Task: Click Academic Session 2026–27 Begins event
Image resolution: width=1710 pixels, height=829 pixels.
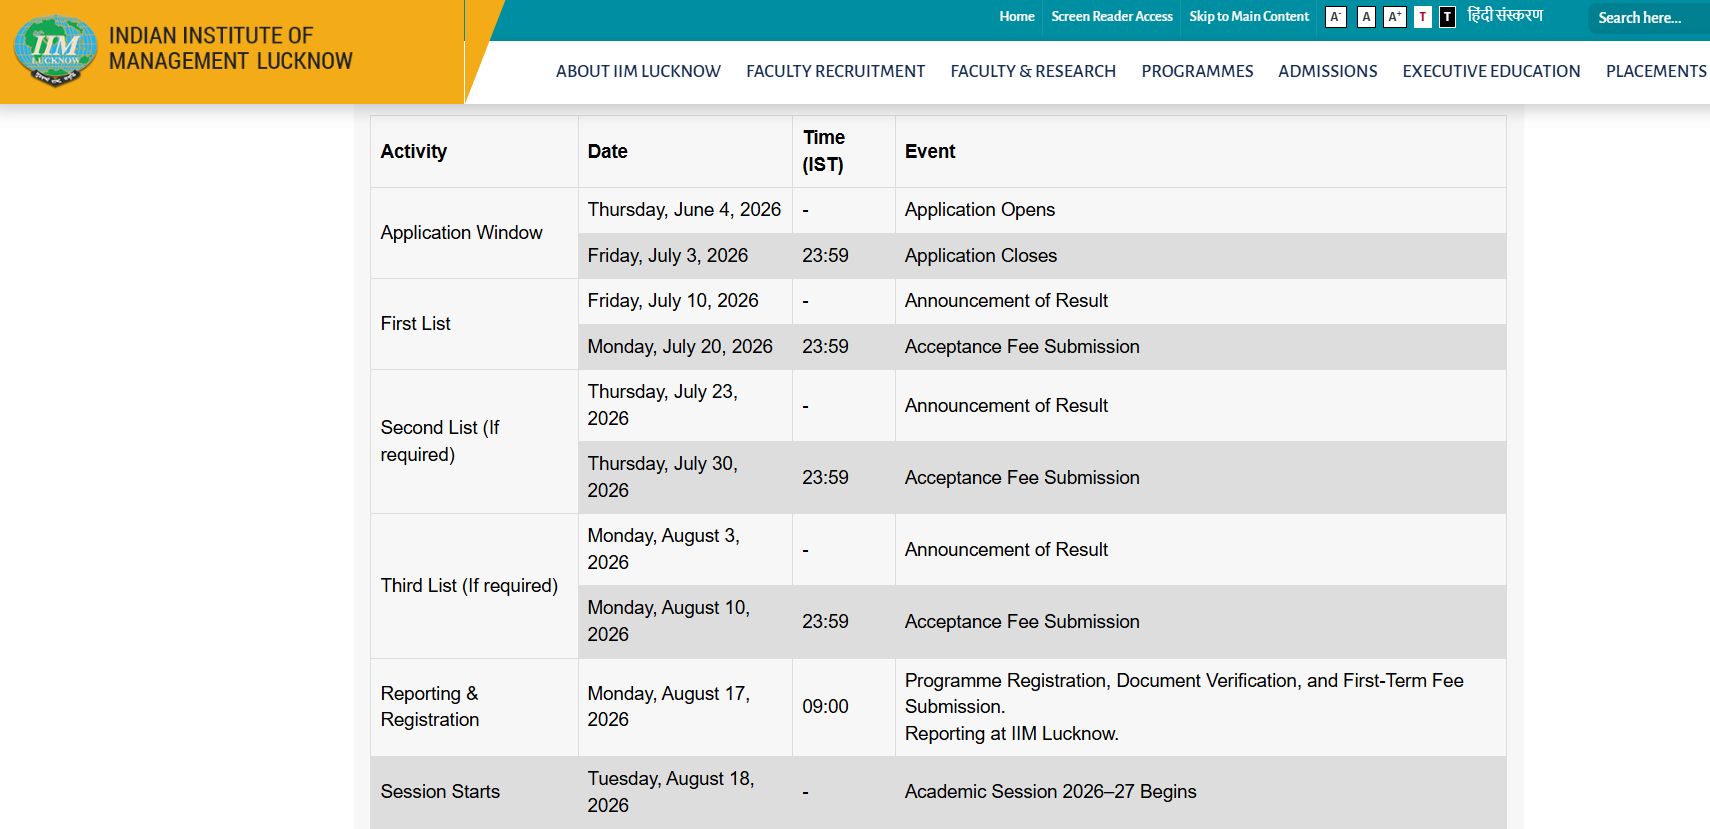Action: (x=1050, y=792)
